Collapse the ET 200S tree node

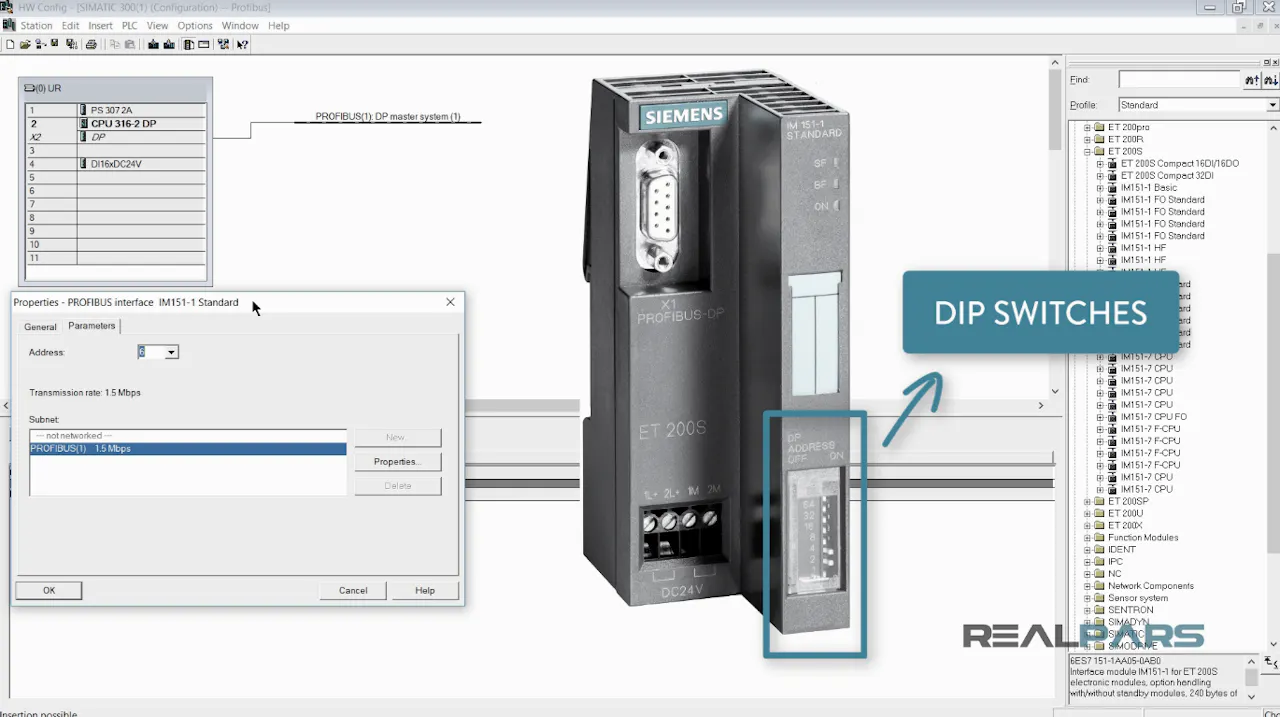pyautogui.click(x=1087, y=152)
